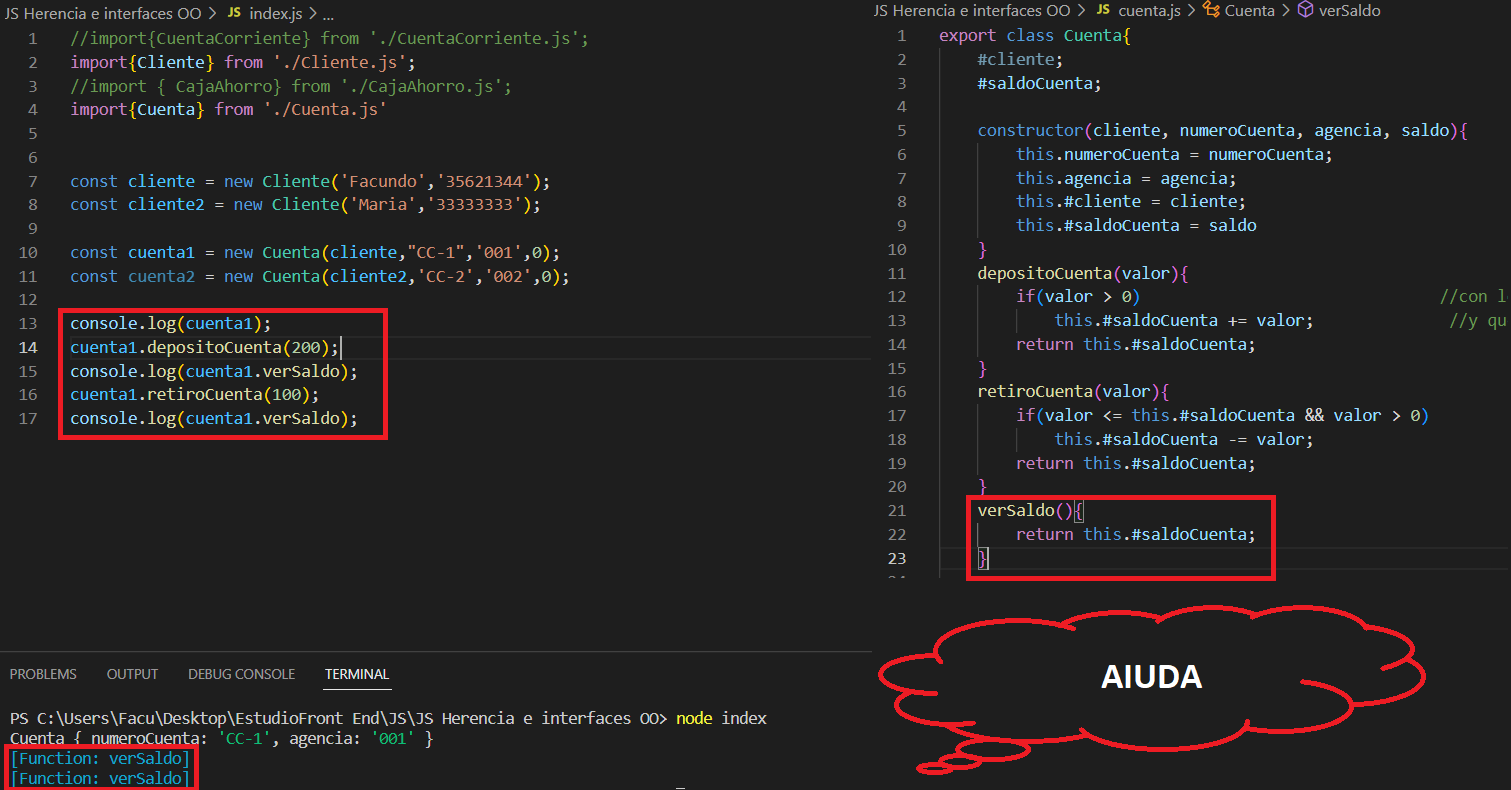Expand the verSaldo breadcrumb symbol list

pos(1350,10)
